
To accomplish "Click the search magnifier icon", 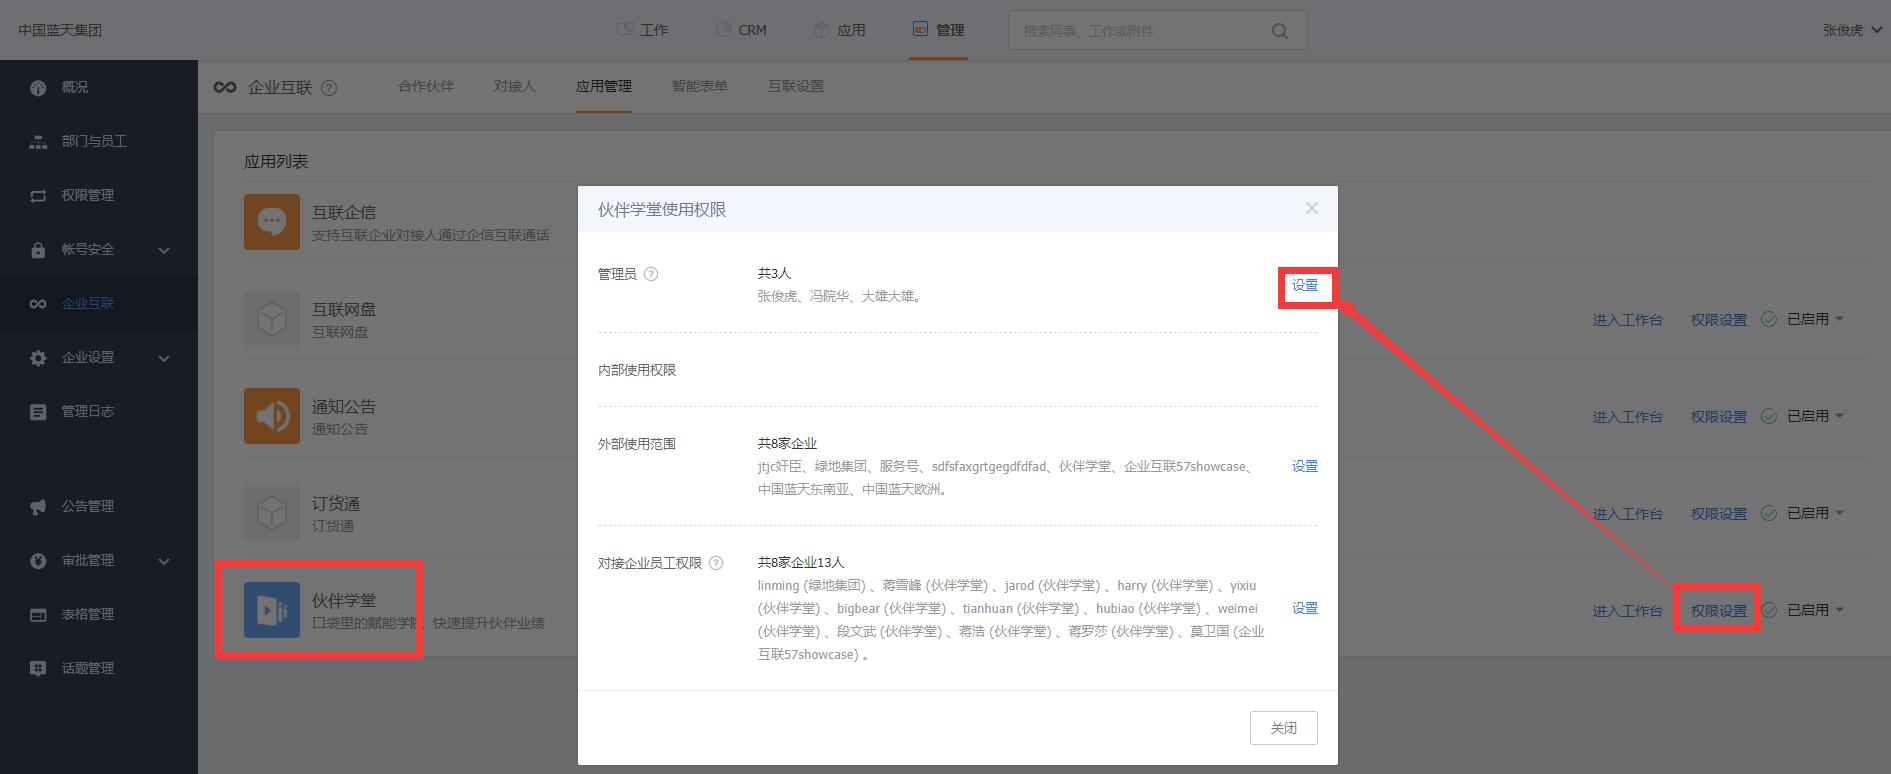I will (x=1279, y=31).
